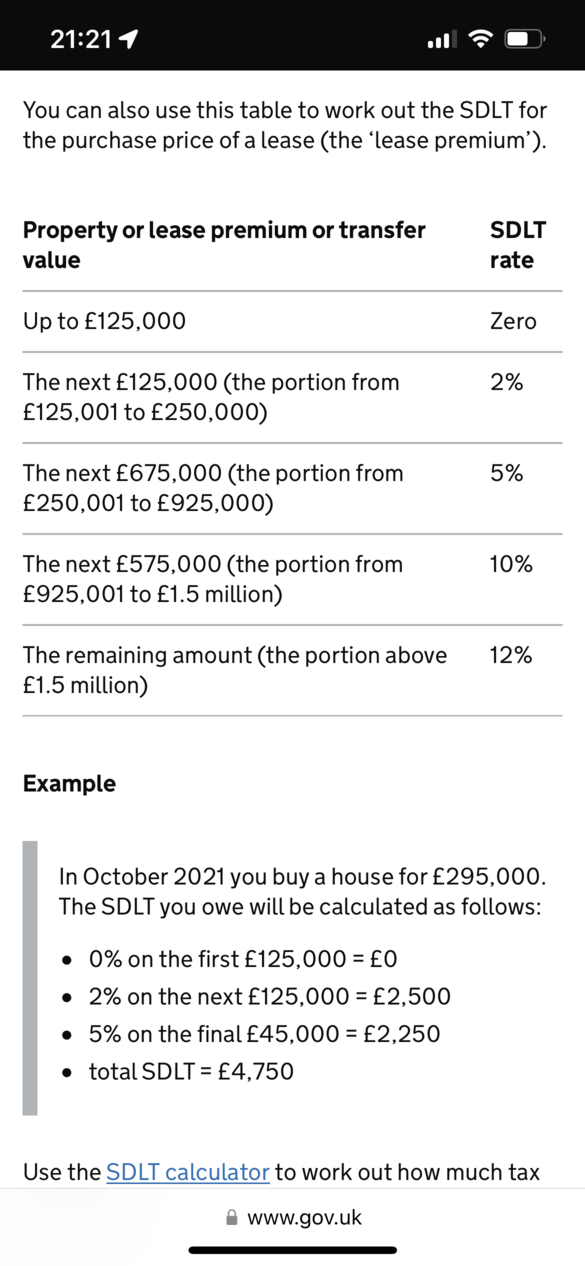Image resolution: width=585 pixels, height=1266 pixels.
Task: Tap the location arrow next to time
Action: [x=127, y=40]
